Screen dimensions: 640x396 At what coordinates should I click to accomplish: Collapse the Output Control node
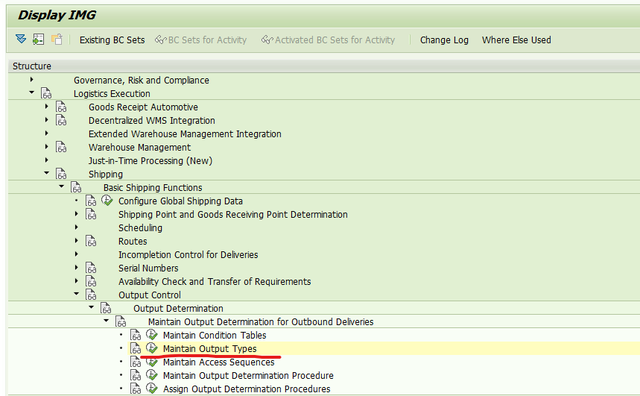(76, 294)
